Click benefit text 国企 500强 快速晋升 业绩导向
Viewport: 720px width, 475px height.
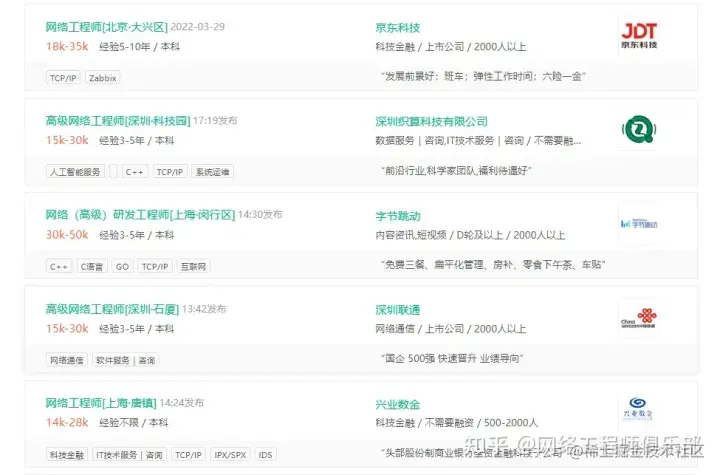coord(452,358)
